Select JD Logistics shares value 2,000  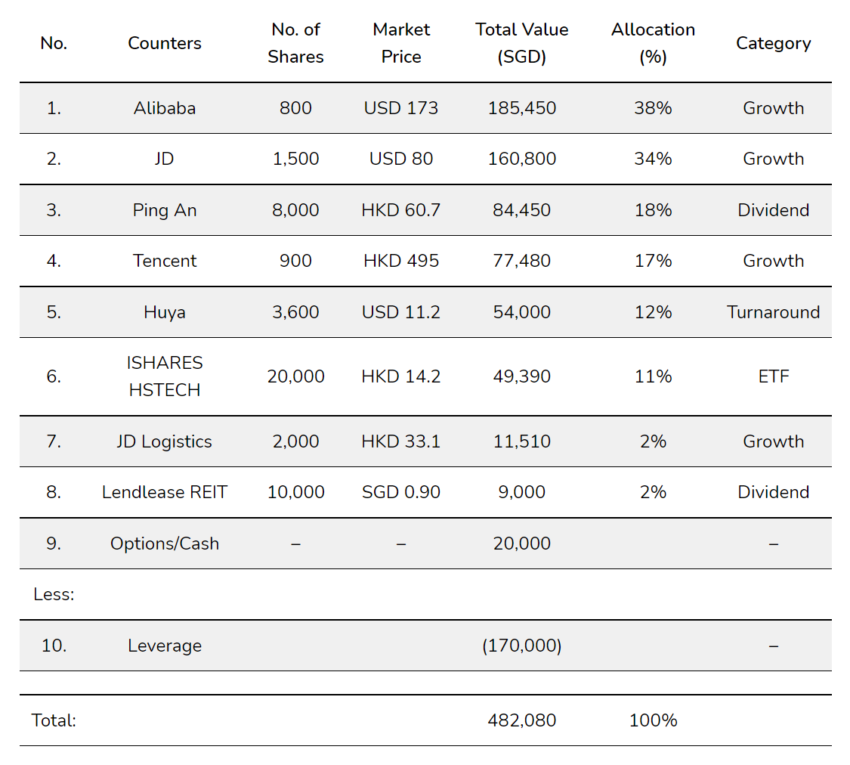point(295,441)
